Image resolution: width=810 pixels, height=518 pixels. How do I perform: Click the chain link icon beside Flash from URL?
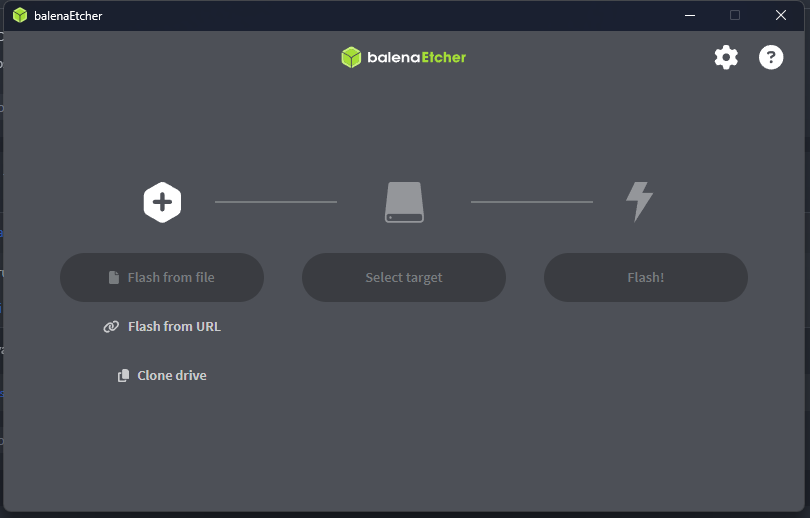[111, 327]
